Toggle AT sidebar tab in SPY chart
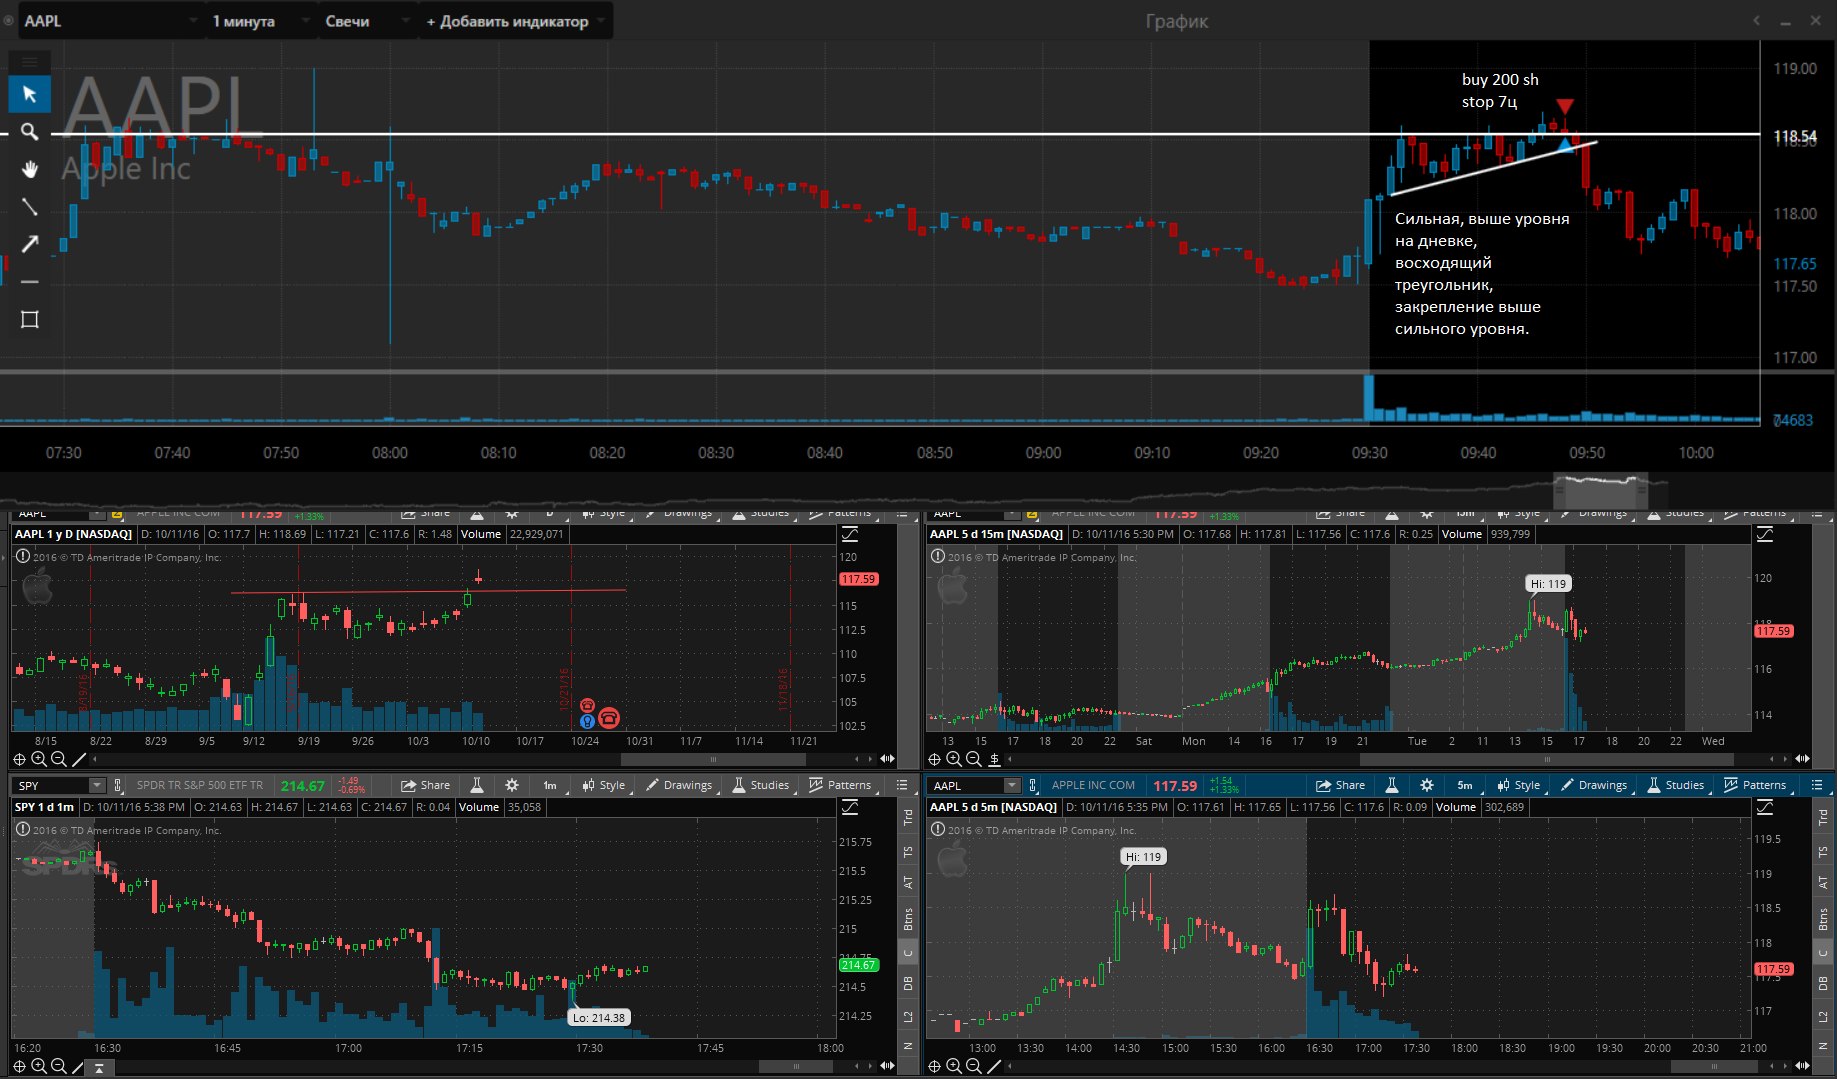 [x=908, y=882]
